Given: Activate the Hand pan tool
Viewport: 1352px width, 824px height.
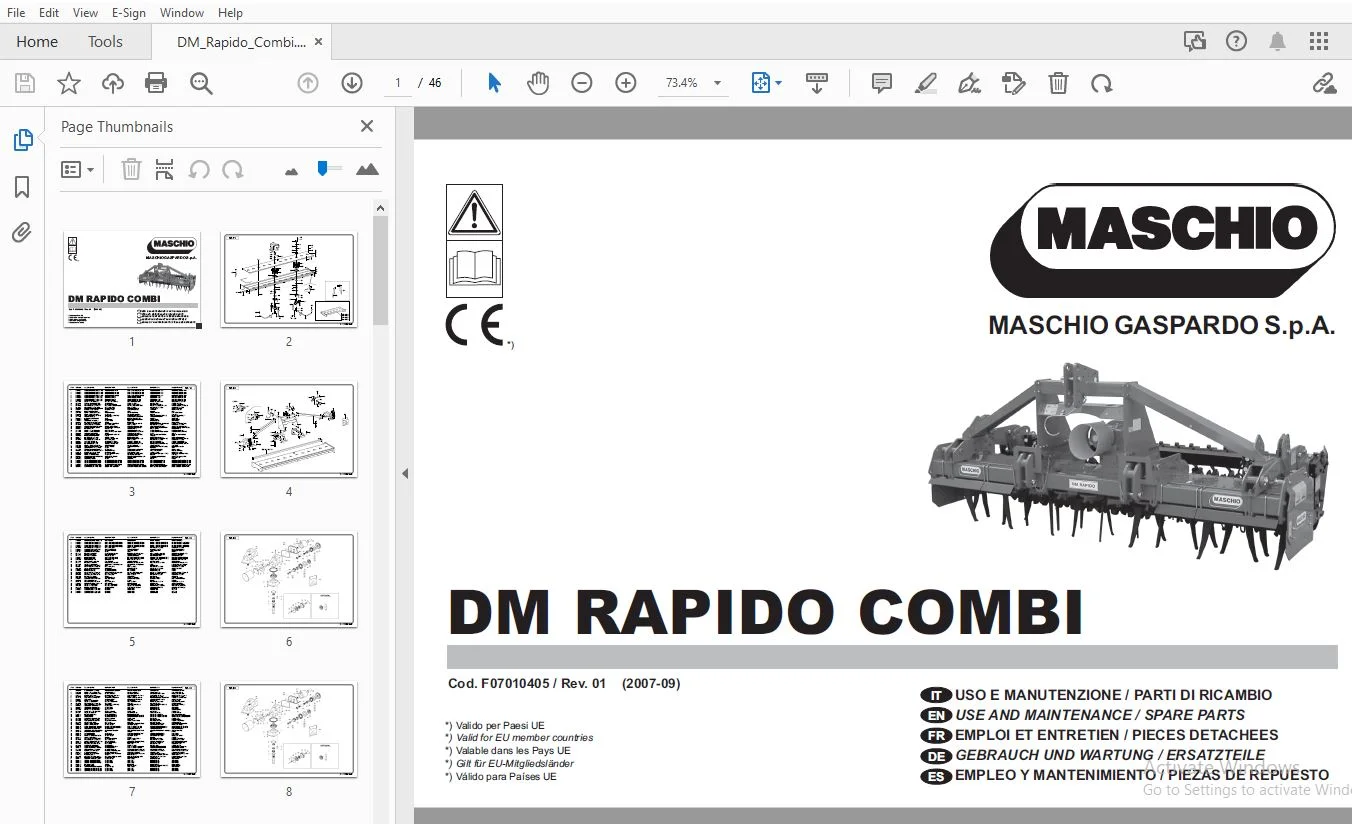Looking at the screenshot, I should point(538,83).
